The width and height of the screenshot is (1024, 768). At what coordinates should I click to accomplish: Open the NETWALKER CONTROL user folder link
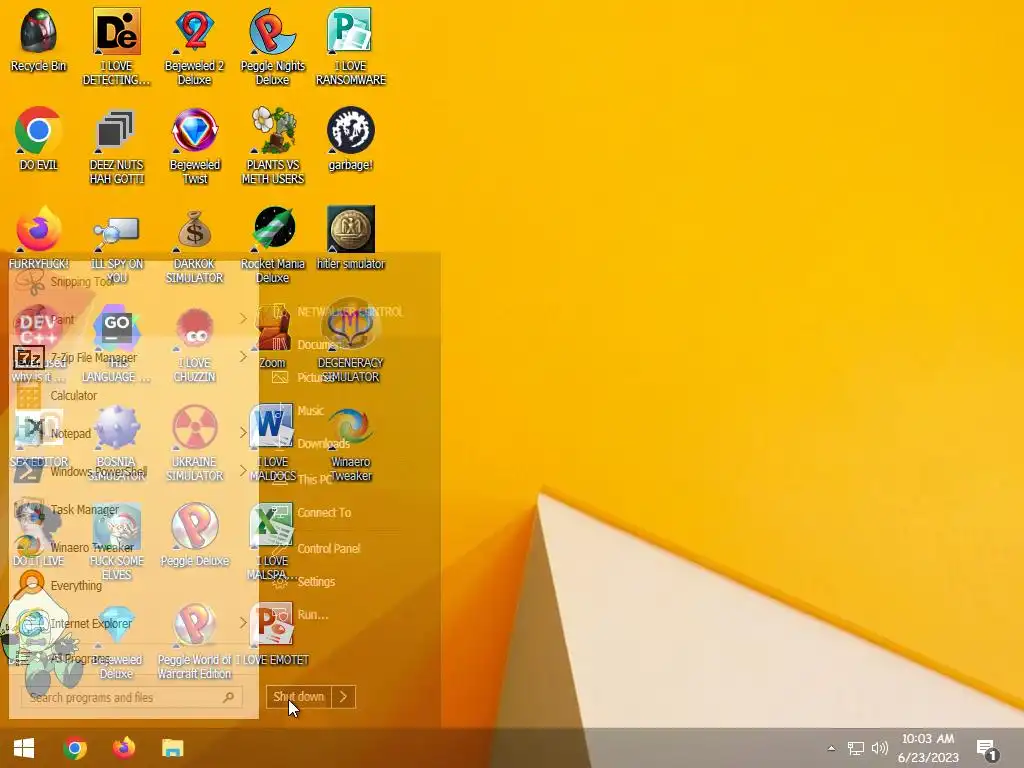350,312
